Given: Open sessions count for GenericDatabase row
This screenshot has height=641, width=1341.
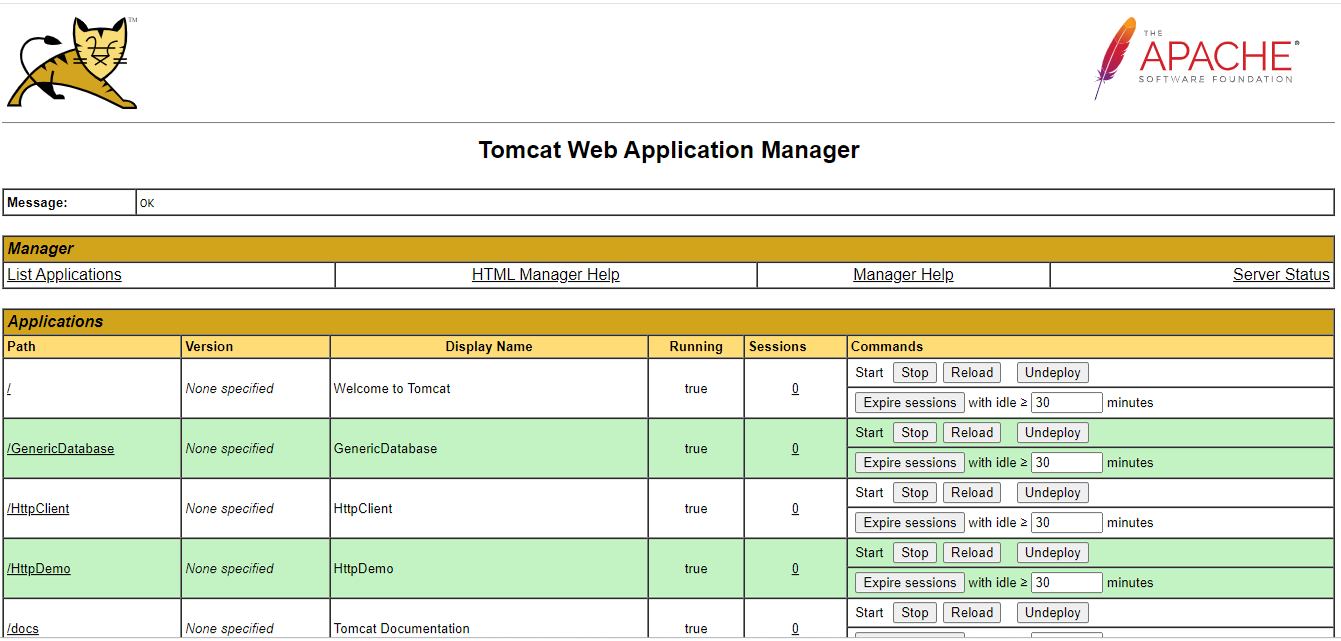Looking at the screenshot, I should (x=795, y=449).
